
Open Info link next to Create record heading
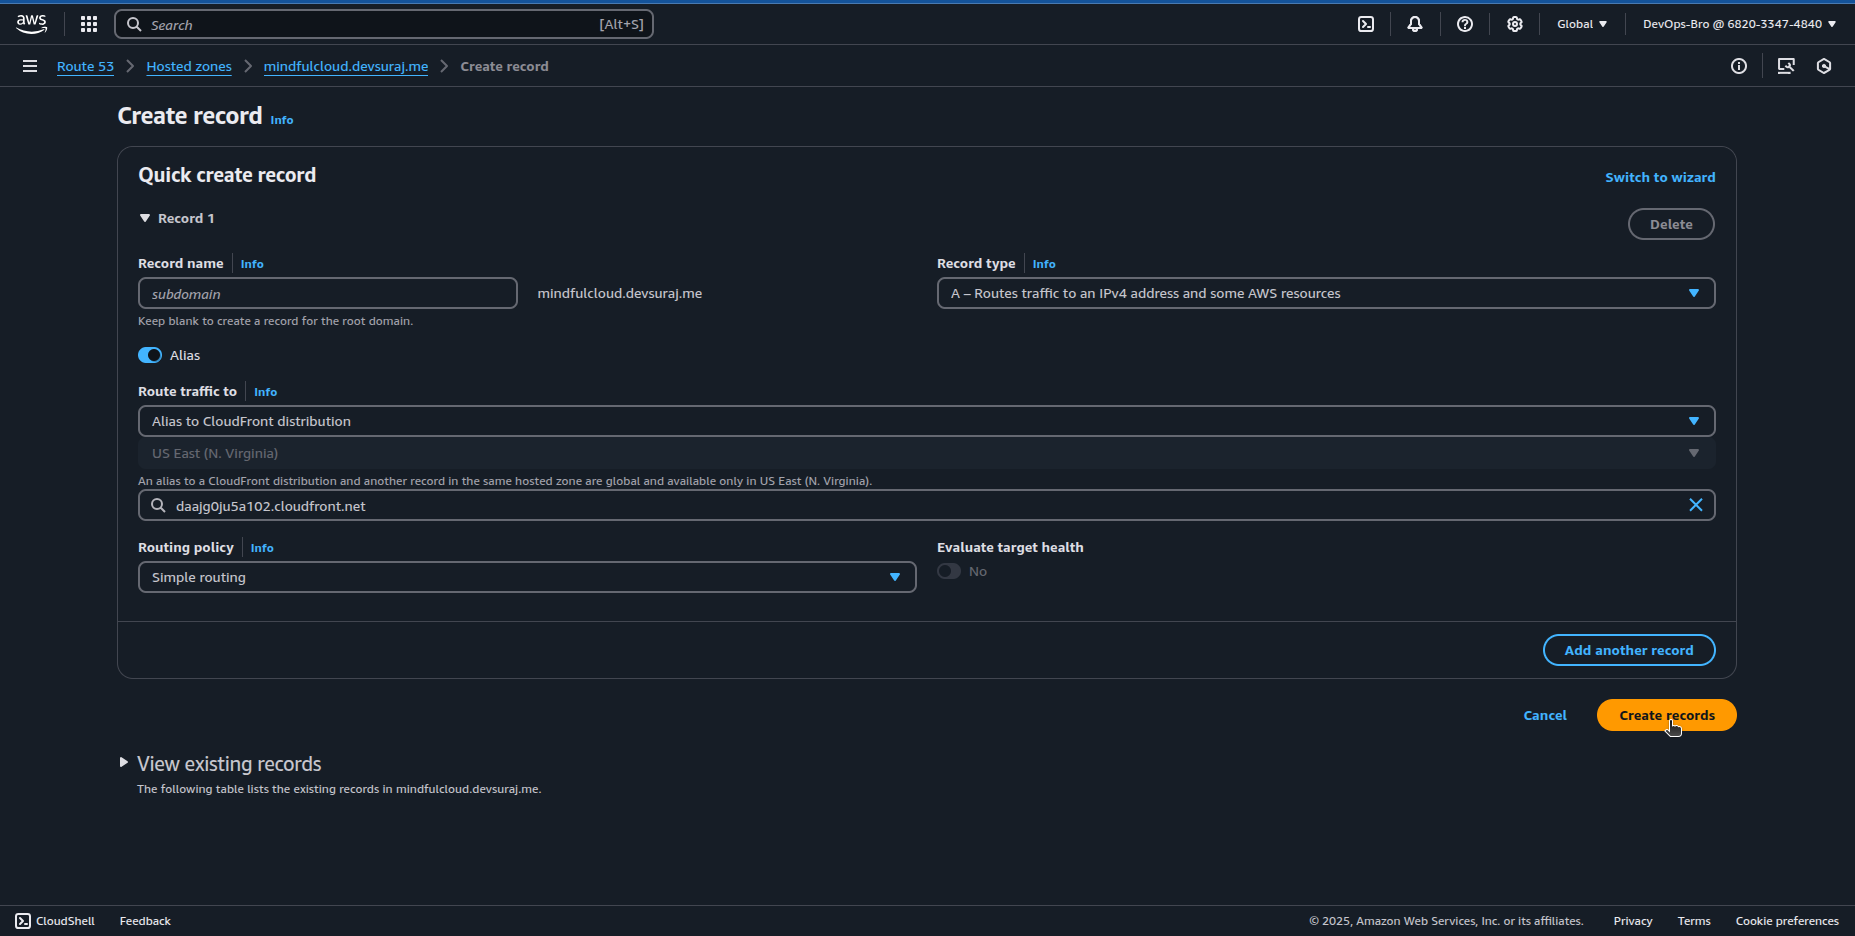(282, 120)
